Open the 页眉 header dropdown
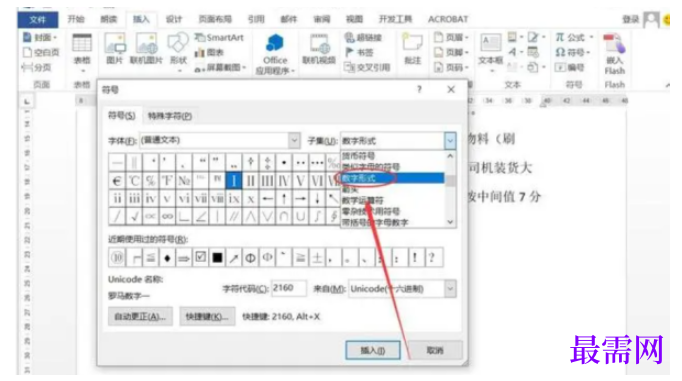This screenshot has height=381, width=682. (451, 37)
